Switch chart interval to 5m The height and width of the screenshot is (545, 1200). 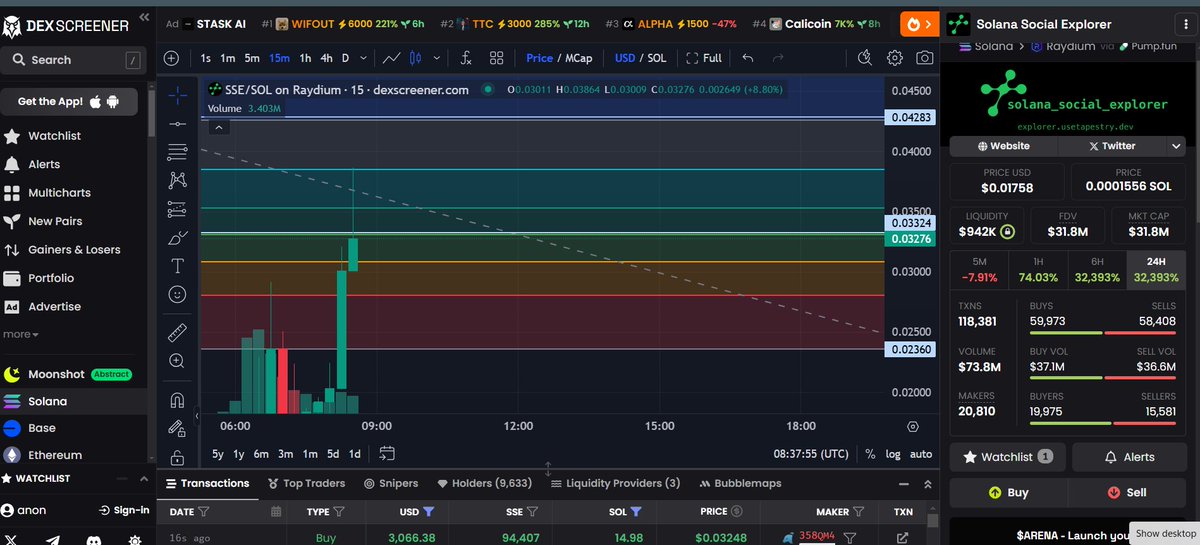tap(254, 58)
